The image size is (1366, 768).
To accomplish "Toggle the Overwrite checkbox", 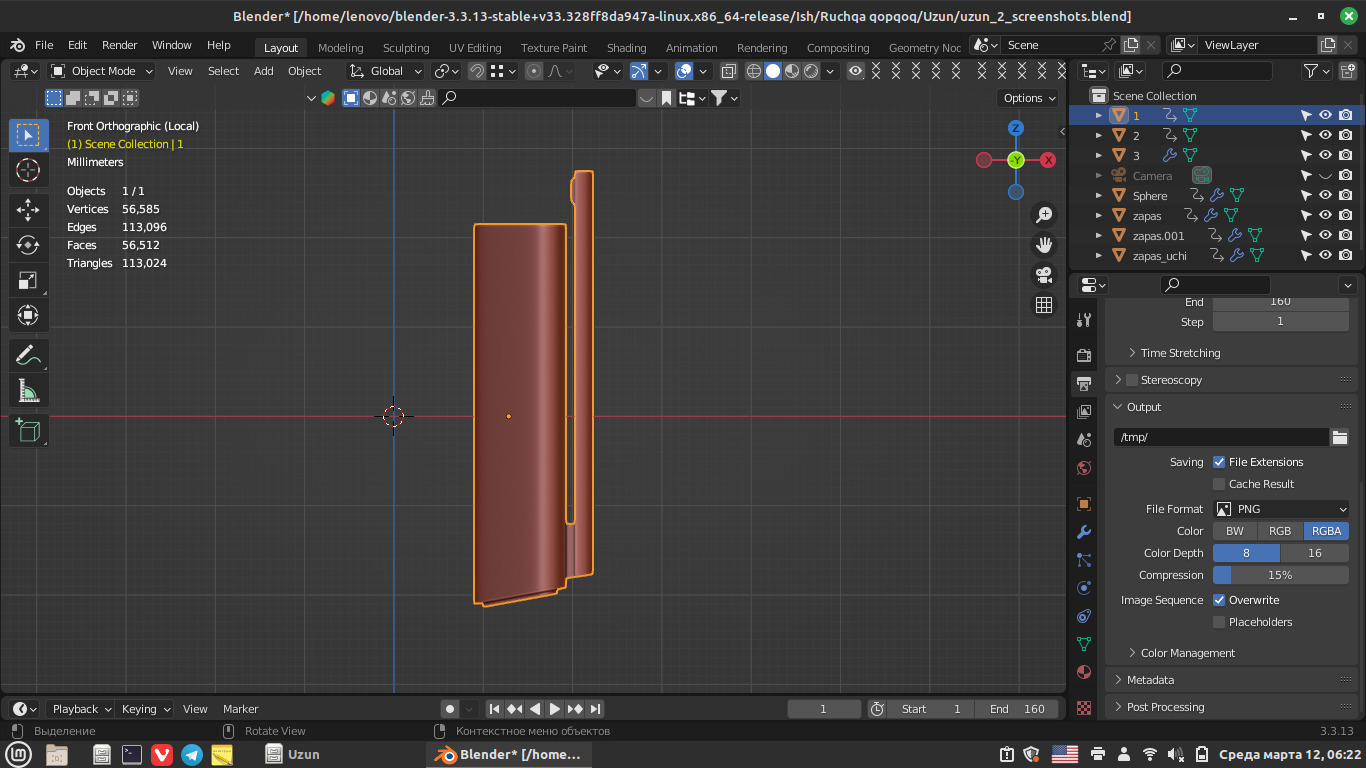I will (x=1219, y=600).
